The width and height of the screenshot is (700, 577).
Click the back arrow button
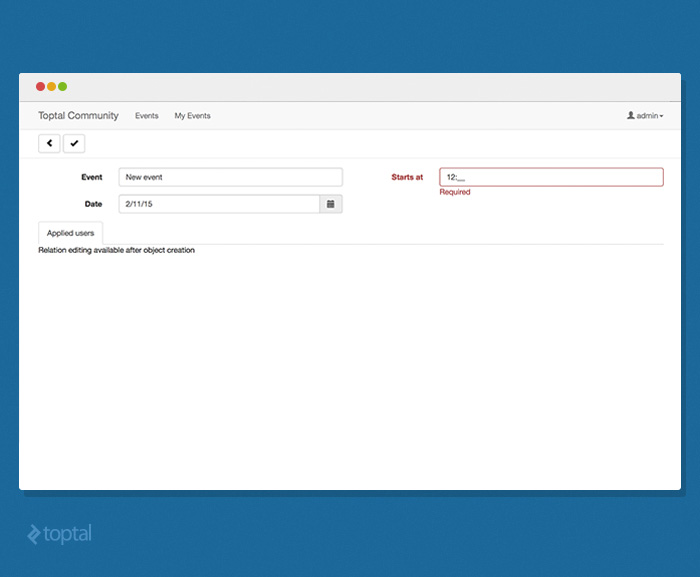[49, 144]
